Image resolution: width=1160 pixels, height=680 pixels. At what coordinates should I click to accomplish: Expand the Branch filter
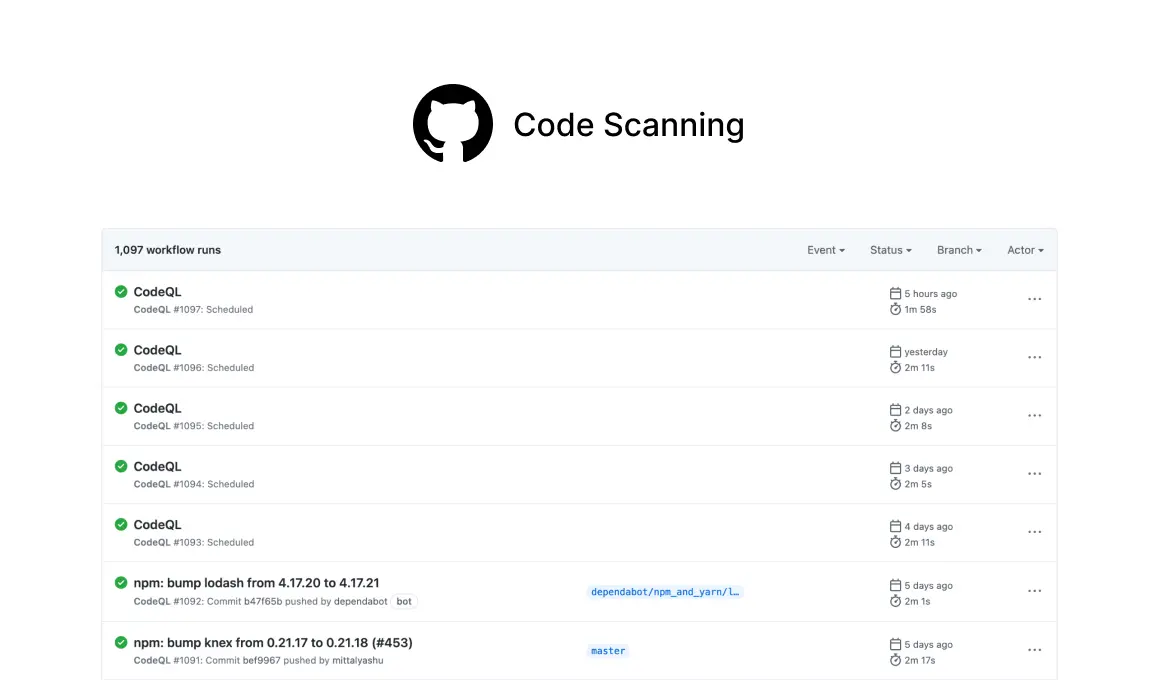tap(957, 250)
